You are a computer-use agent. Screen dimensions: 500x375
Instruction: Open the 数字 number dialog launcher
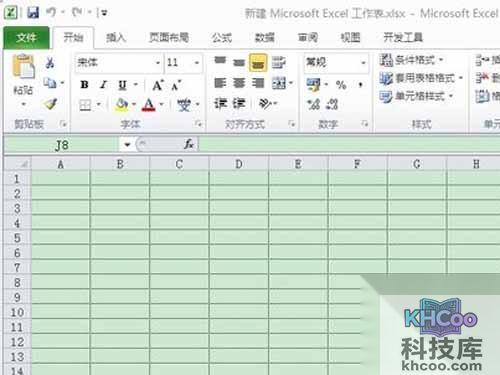[x=365, y=124]
